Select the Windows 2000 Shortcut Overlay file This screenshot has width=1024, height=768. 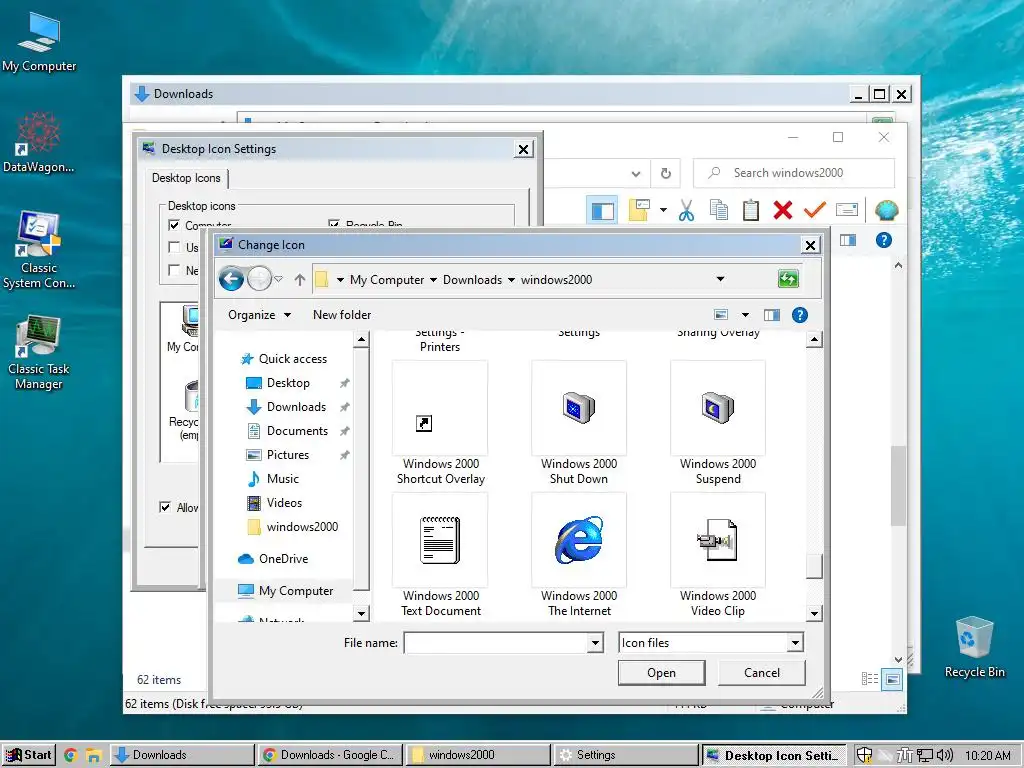click(x=440, y=423)
